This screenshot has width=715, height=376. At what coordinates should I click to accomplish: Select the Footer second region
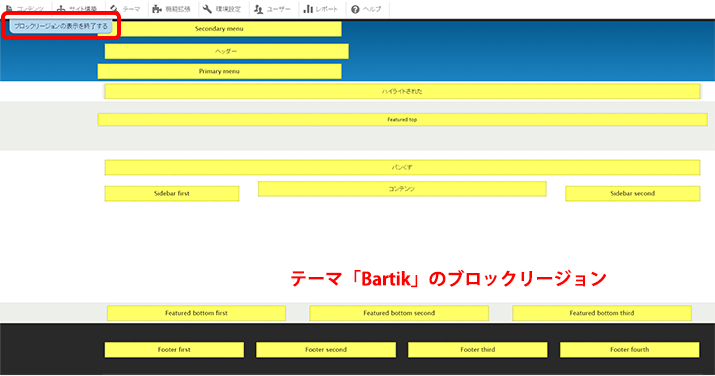point(326,350)
